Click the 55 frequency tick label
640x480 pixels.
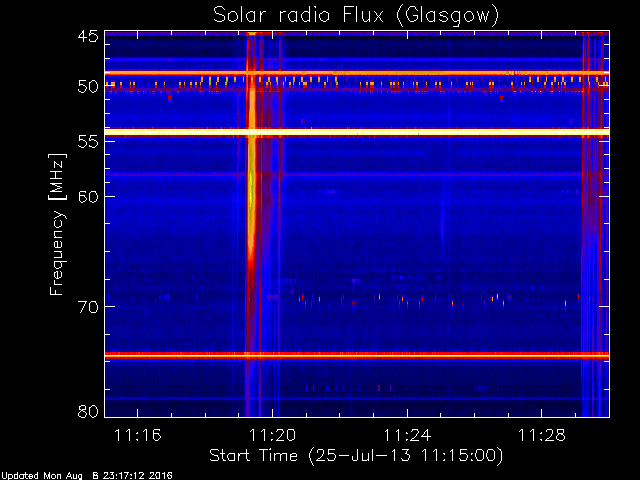(x=88, y=142)
